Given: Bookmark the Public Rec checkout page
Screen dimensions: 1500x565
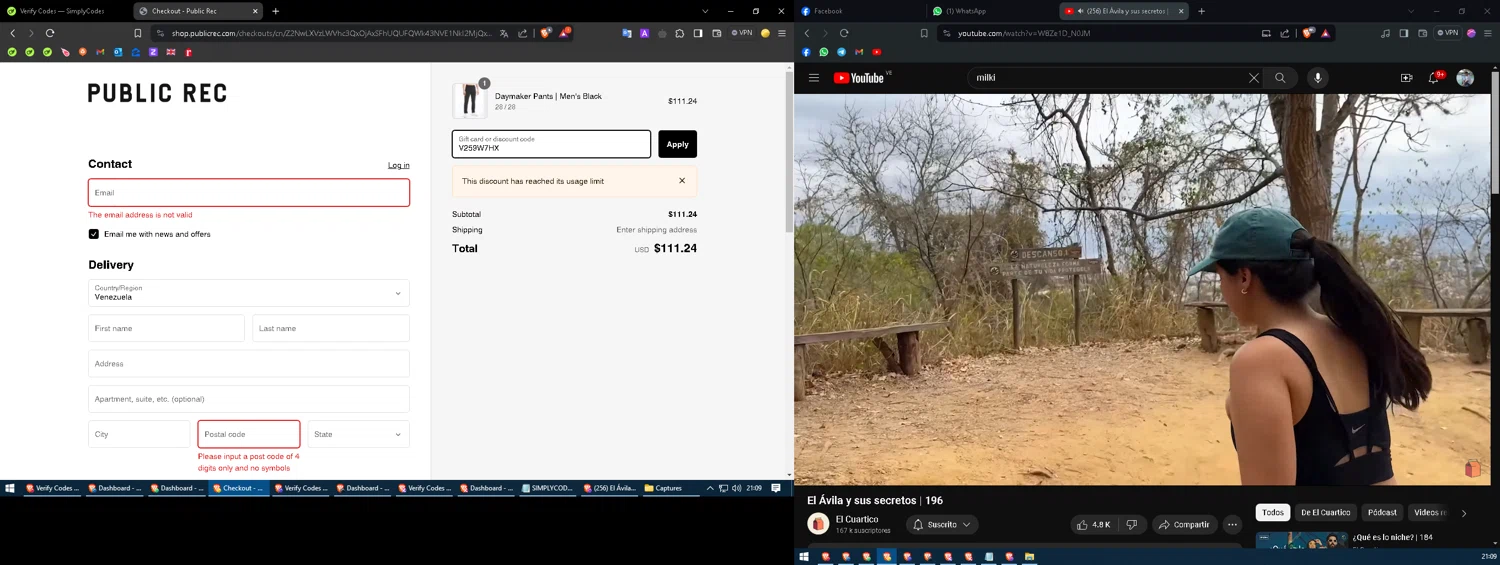Looking at the screenshot, I should pos(138,33).
